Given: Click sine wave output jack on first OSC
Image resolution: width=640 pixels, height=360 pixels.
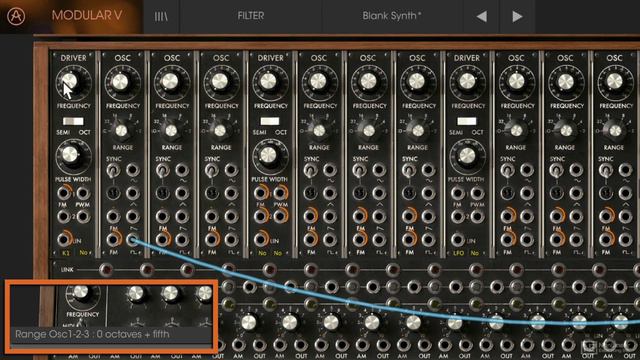Looking at the screenshot, I should [132, 170].
